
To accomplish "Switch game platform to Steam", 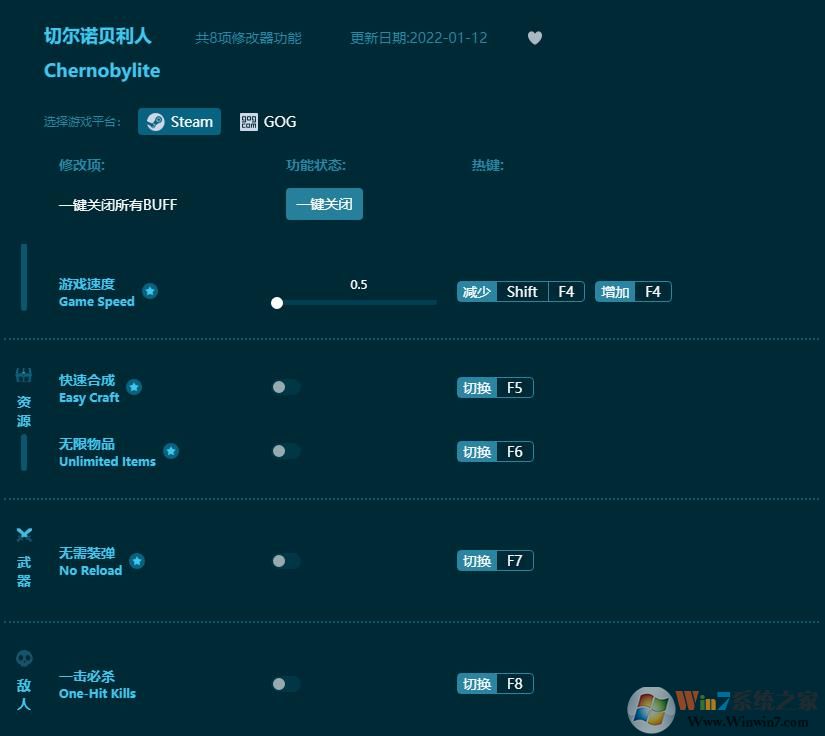I will (178, 121).
